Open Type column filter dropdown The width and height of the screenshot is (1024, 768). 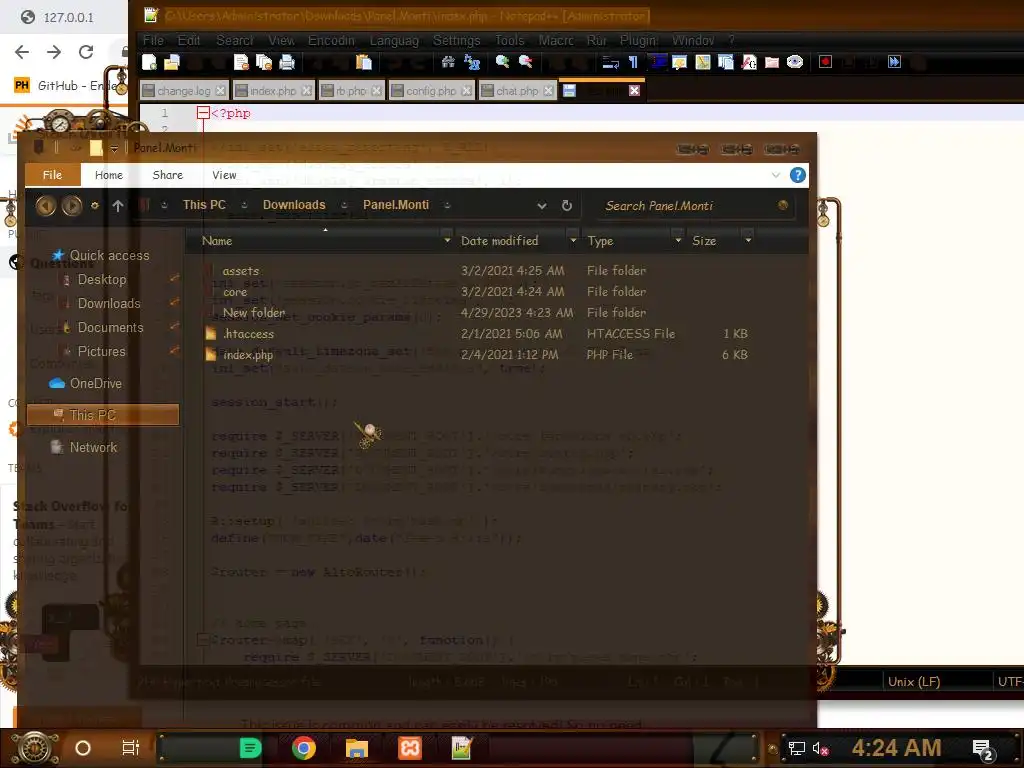(678, 240)
